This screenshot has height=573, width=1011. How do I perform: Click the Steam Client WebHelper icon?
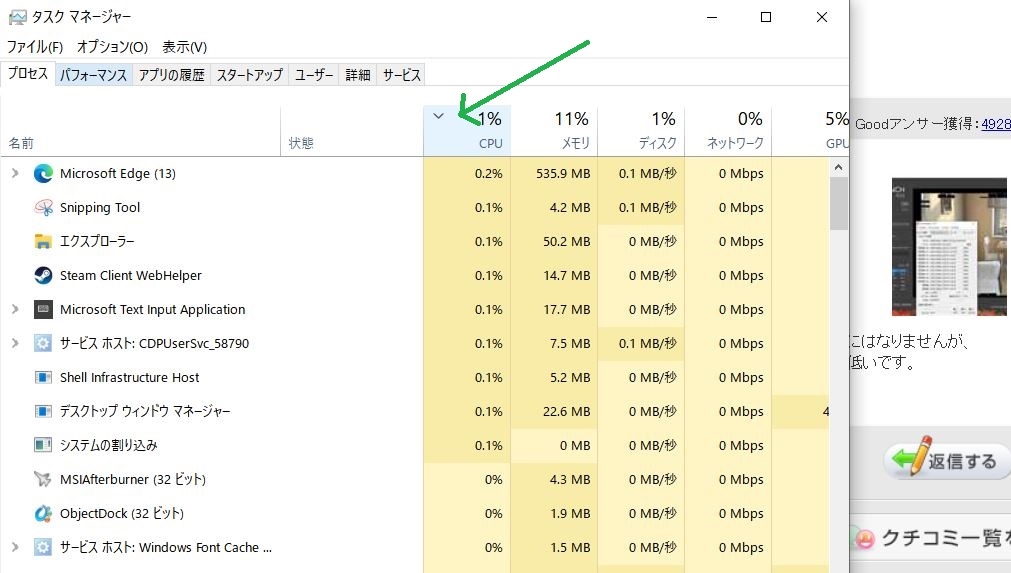(43, 275)
